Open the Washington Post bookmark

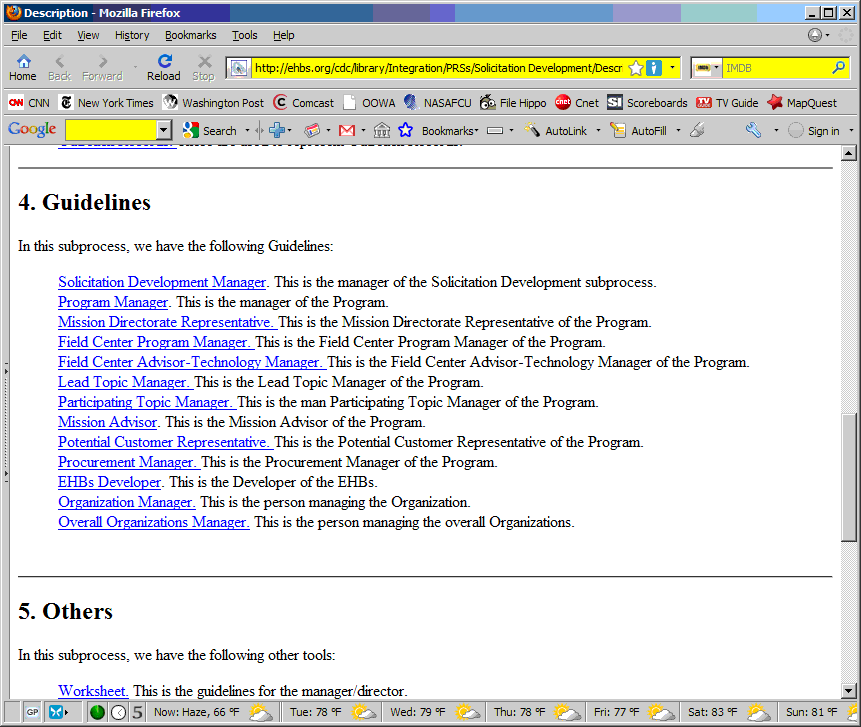coord(213,103)
